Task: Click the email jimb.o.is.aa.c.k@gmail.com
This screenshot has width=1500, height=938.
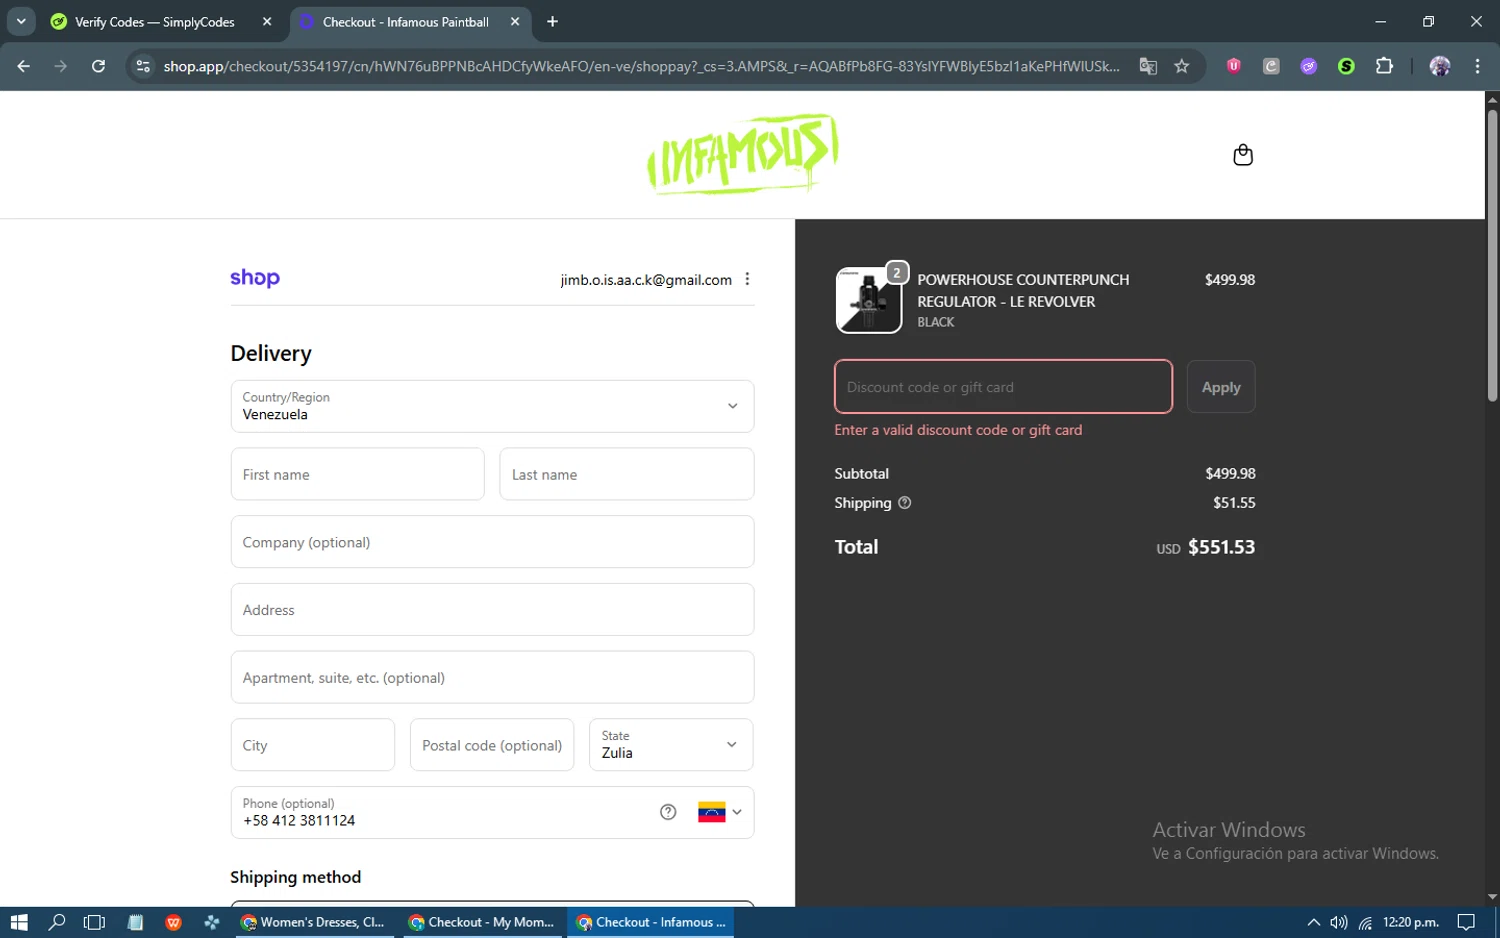Action: pyautogui.click(x=646, y=280)
